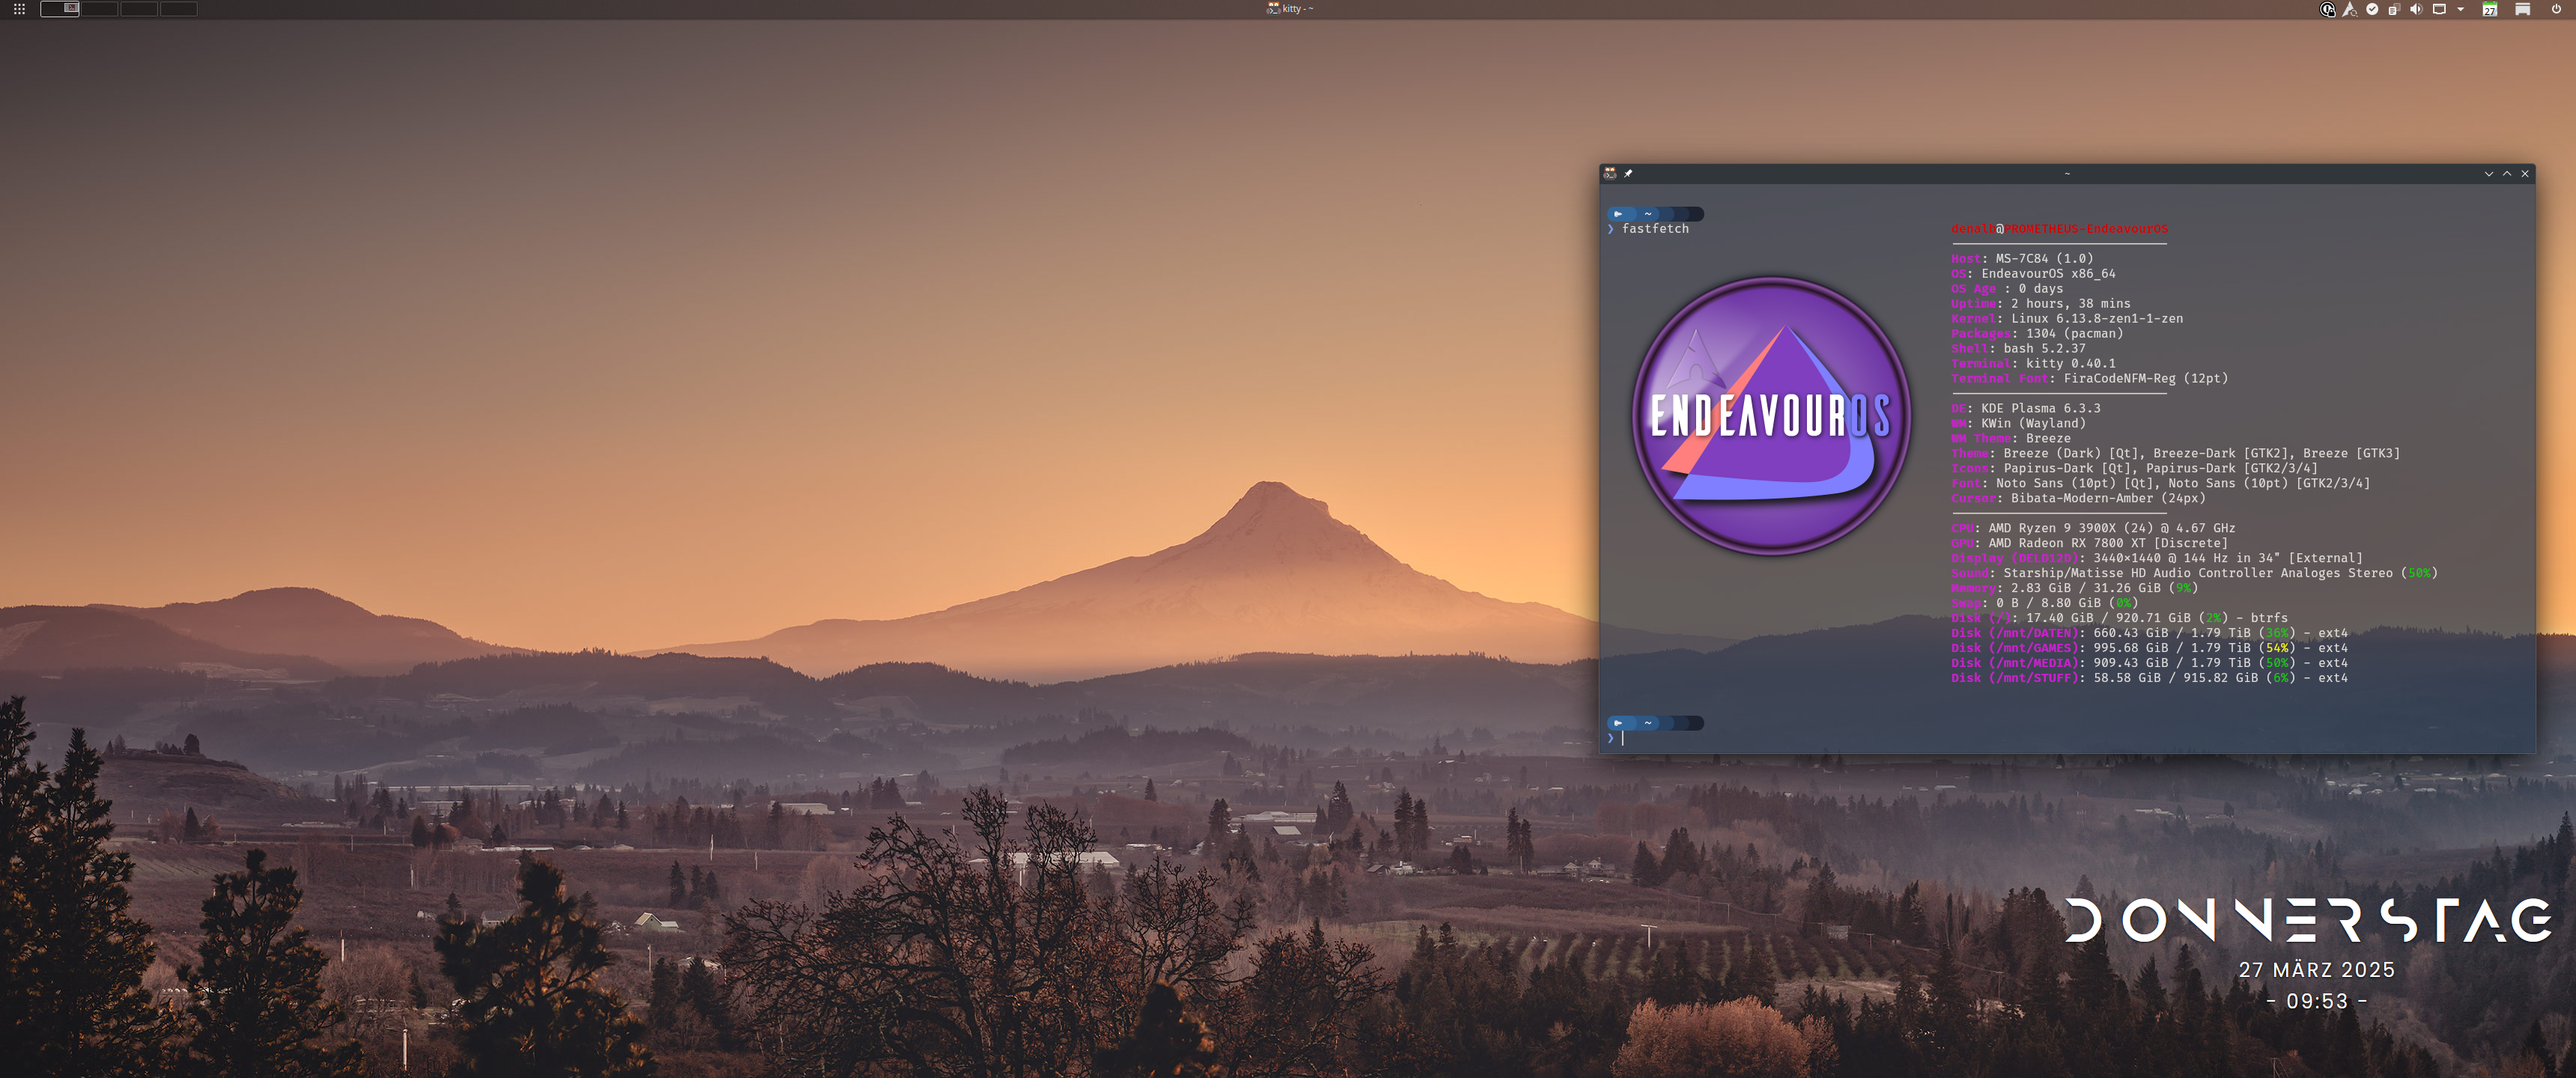Click the 'Memory: 2.83 GiB / 31.26 GiB' line
Screen dimensions: 2576x1078
(x=2074, y=589)
